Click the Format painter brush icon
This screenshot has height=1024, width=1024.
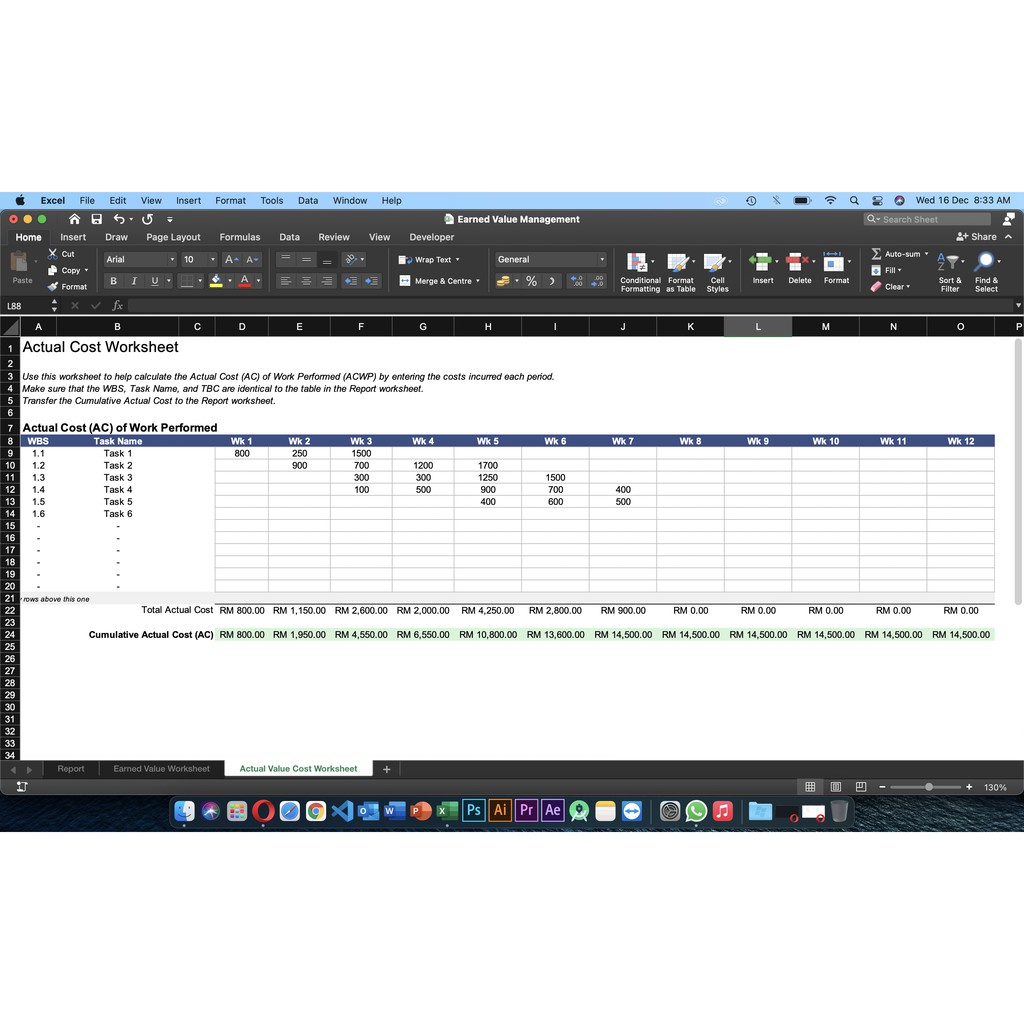point(52,286)
